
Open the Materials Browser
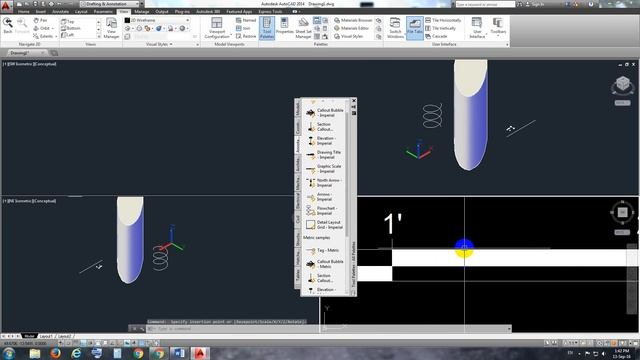tap(353, 20)
